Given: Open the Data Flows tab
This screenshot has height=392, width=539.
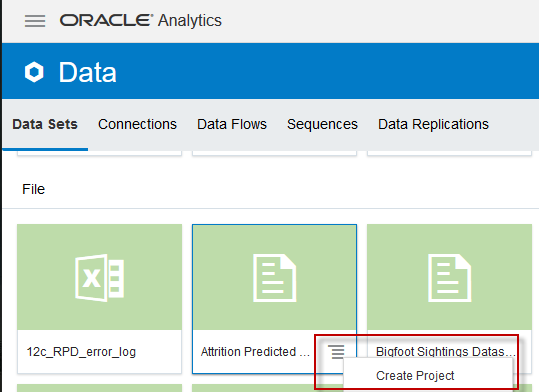Looking at the screenshot, I should 232,124.
